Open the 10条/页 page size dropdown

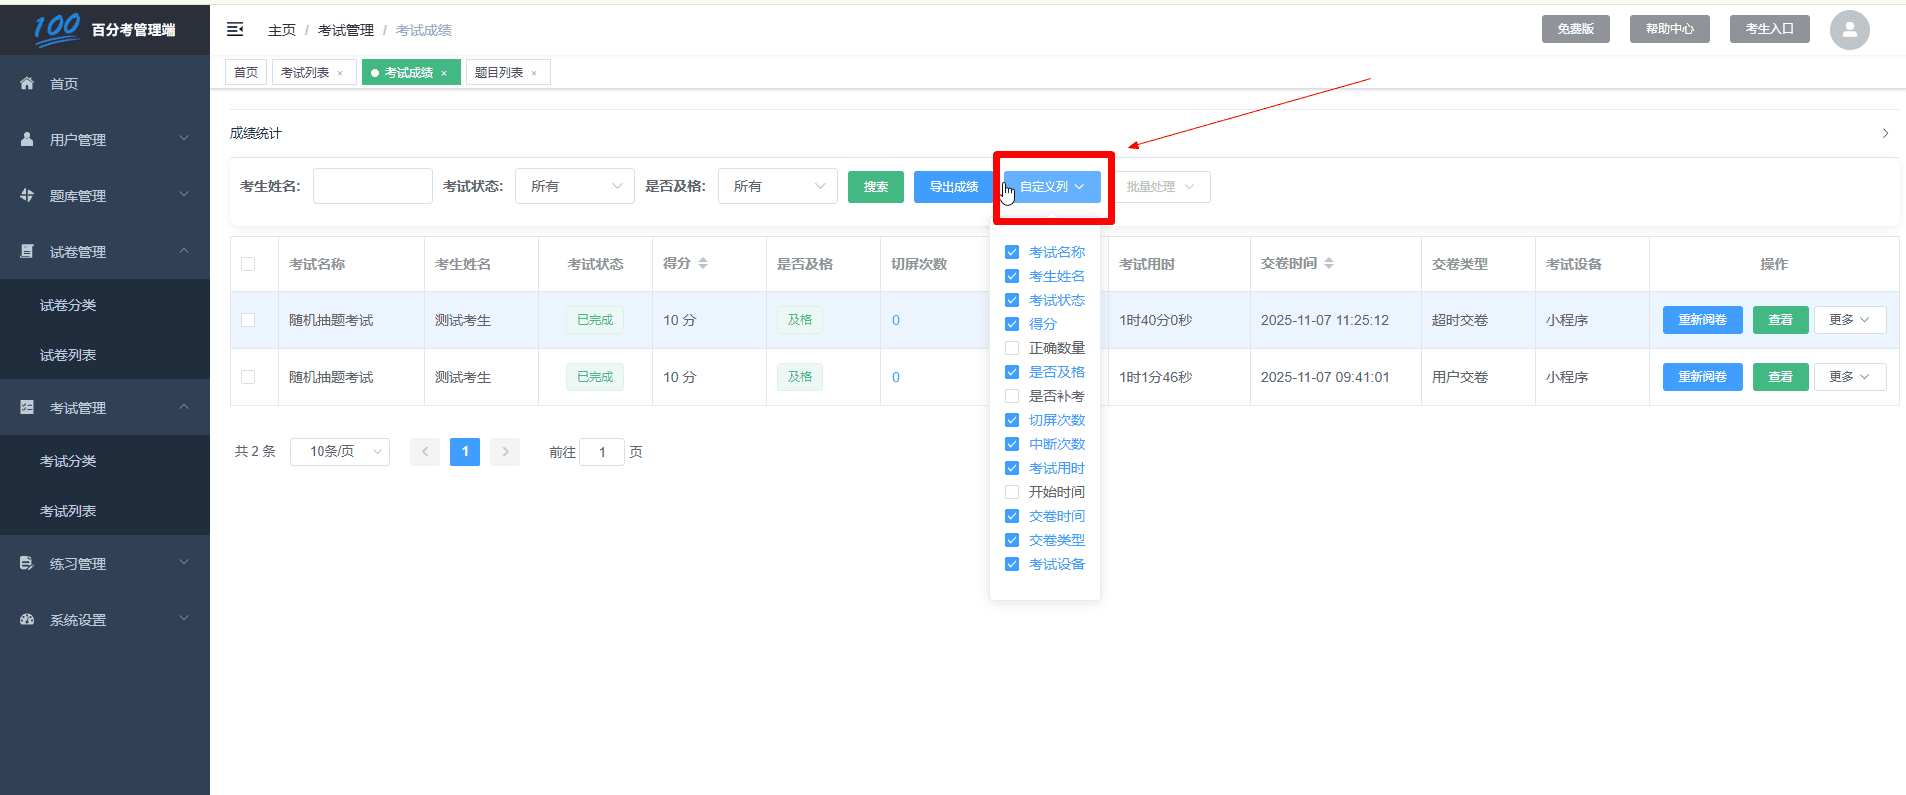[x=340, y=452]
